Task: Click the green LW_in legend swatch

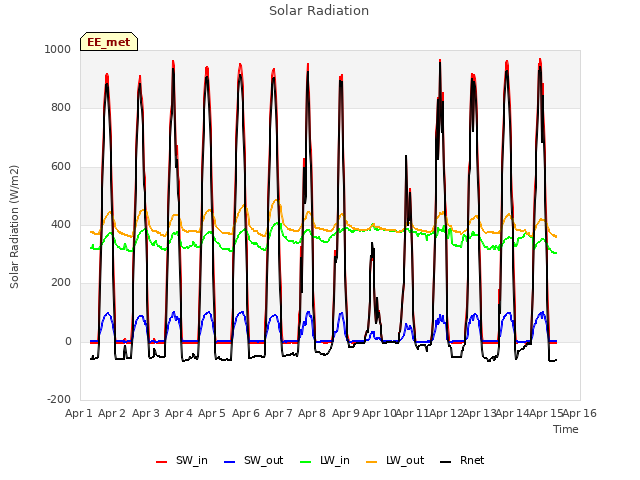Action: [306, 462]
